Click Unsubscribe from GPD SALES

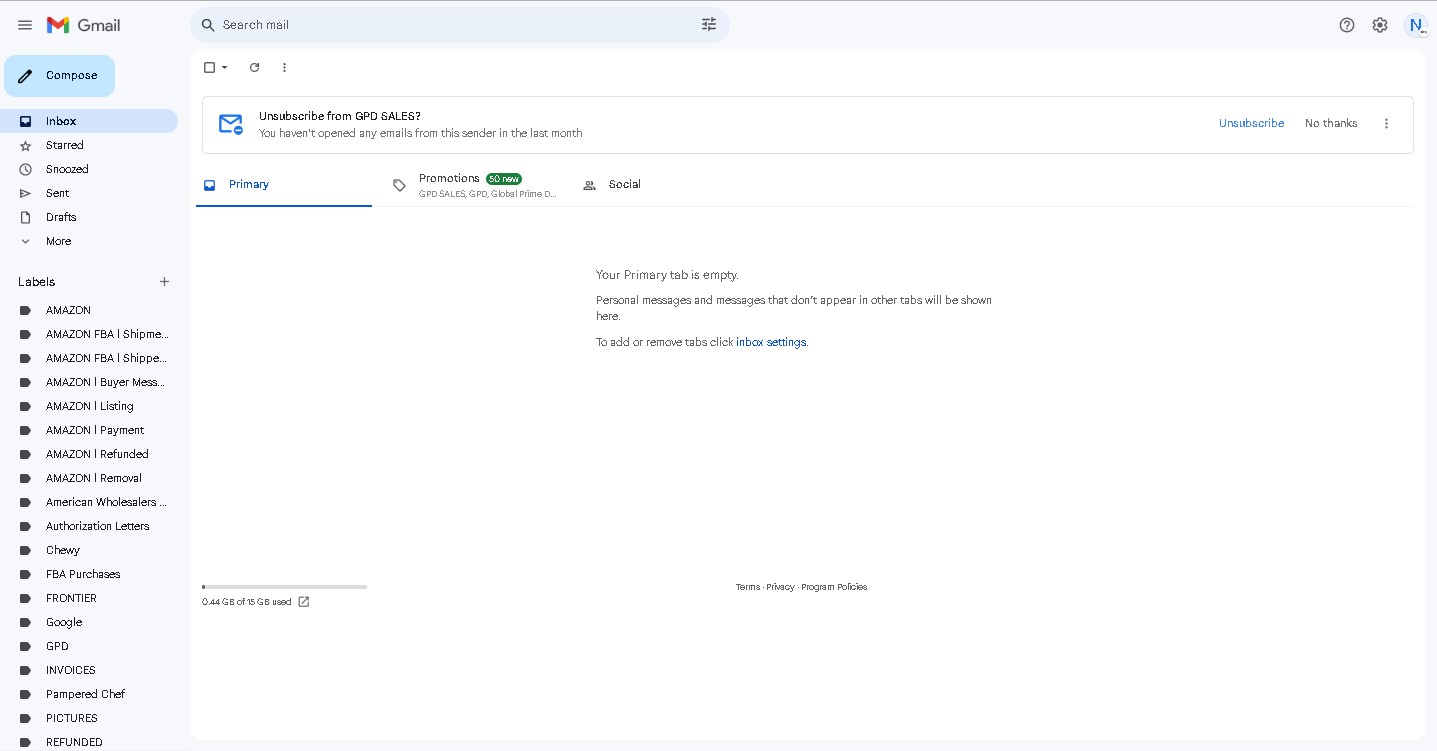[1251, 124]
